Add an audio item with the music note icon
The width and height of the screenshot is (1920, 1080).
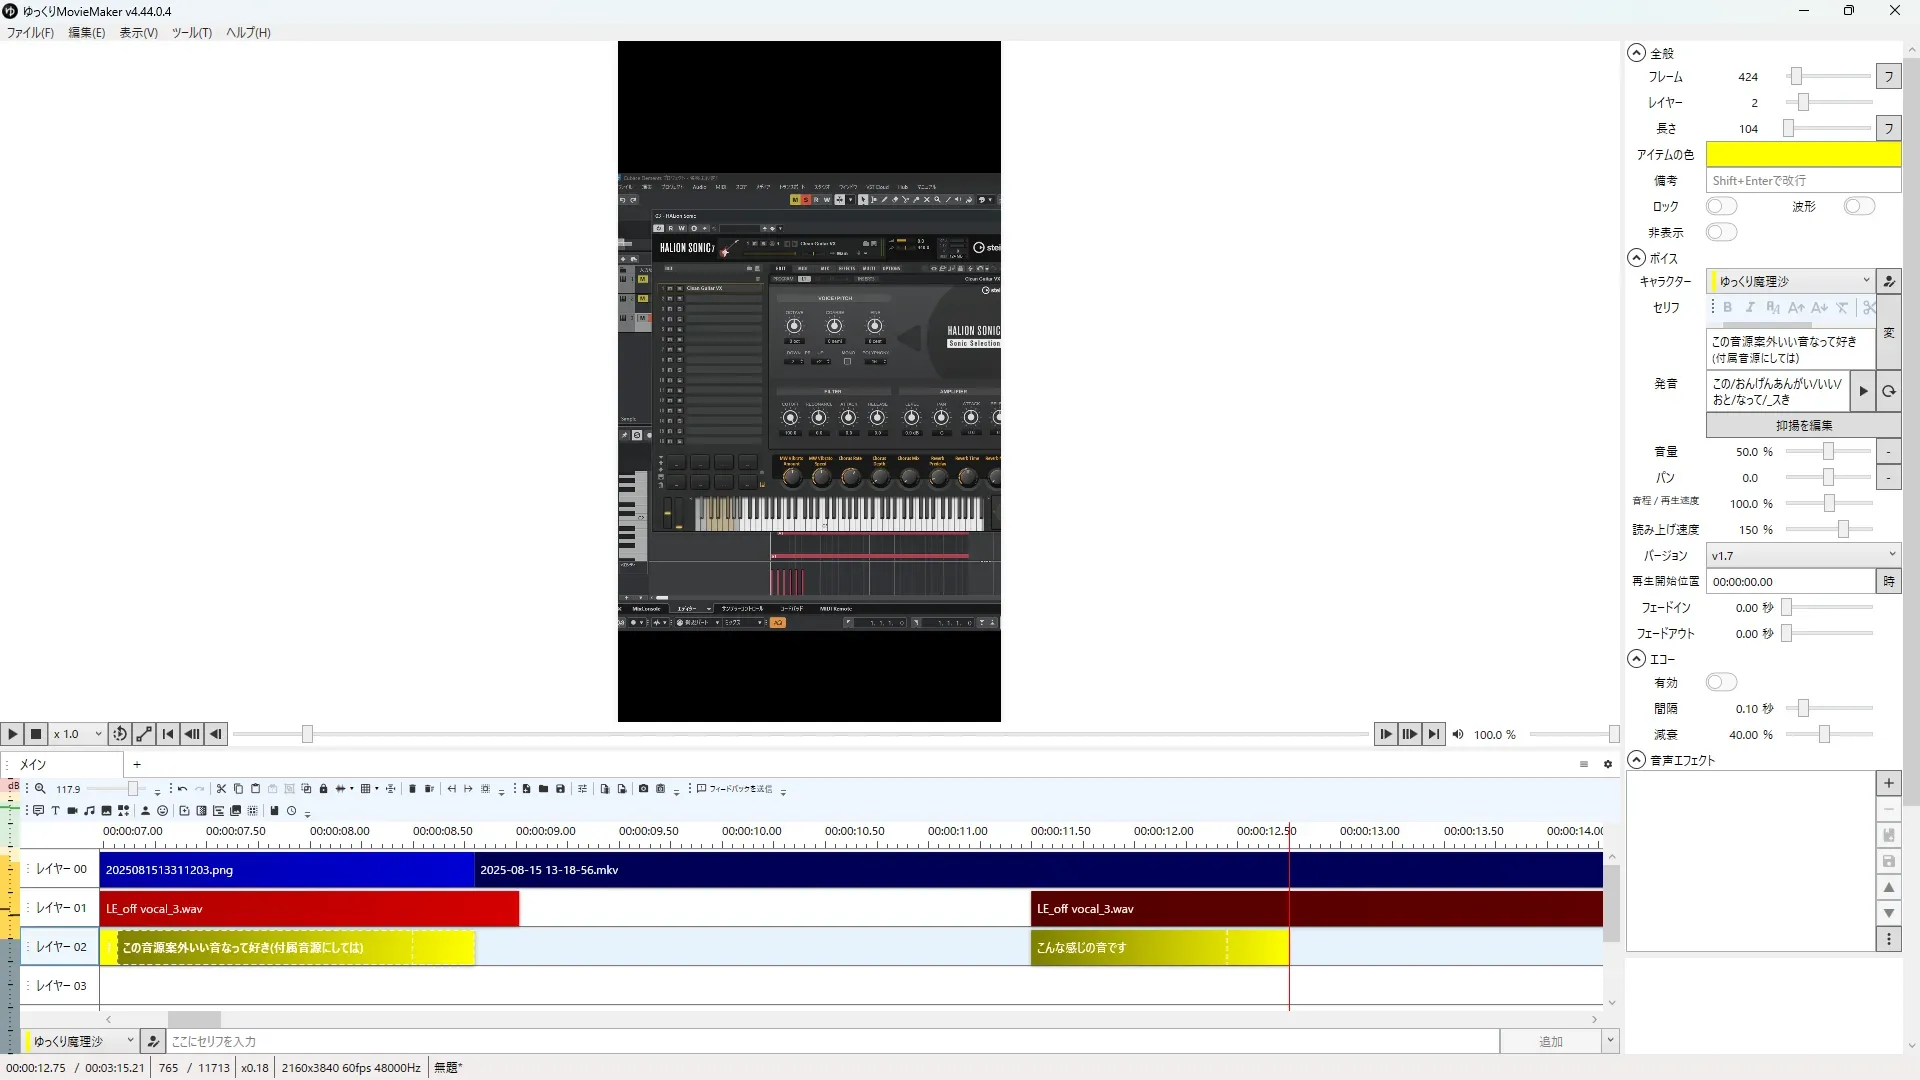[x=89, y=811]
